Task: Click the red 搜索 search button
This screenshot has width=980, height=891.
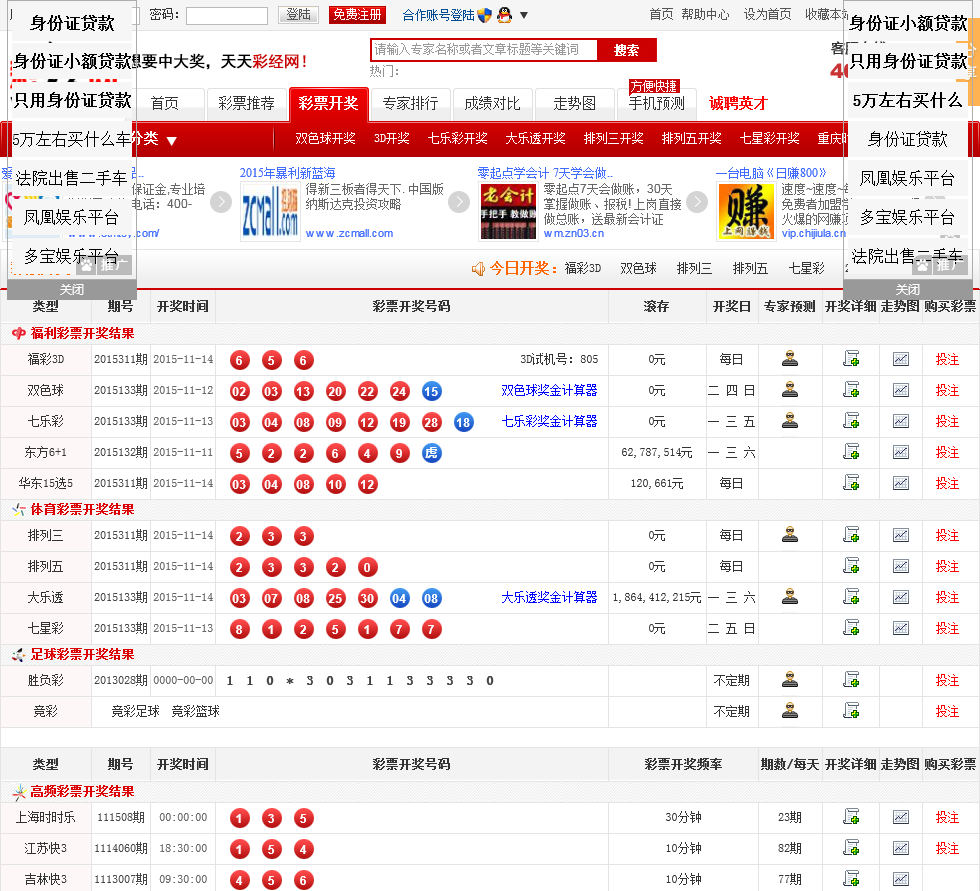Action: click(626, 50)
